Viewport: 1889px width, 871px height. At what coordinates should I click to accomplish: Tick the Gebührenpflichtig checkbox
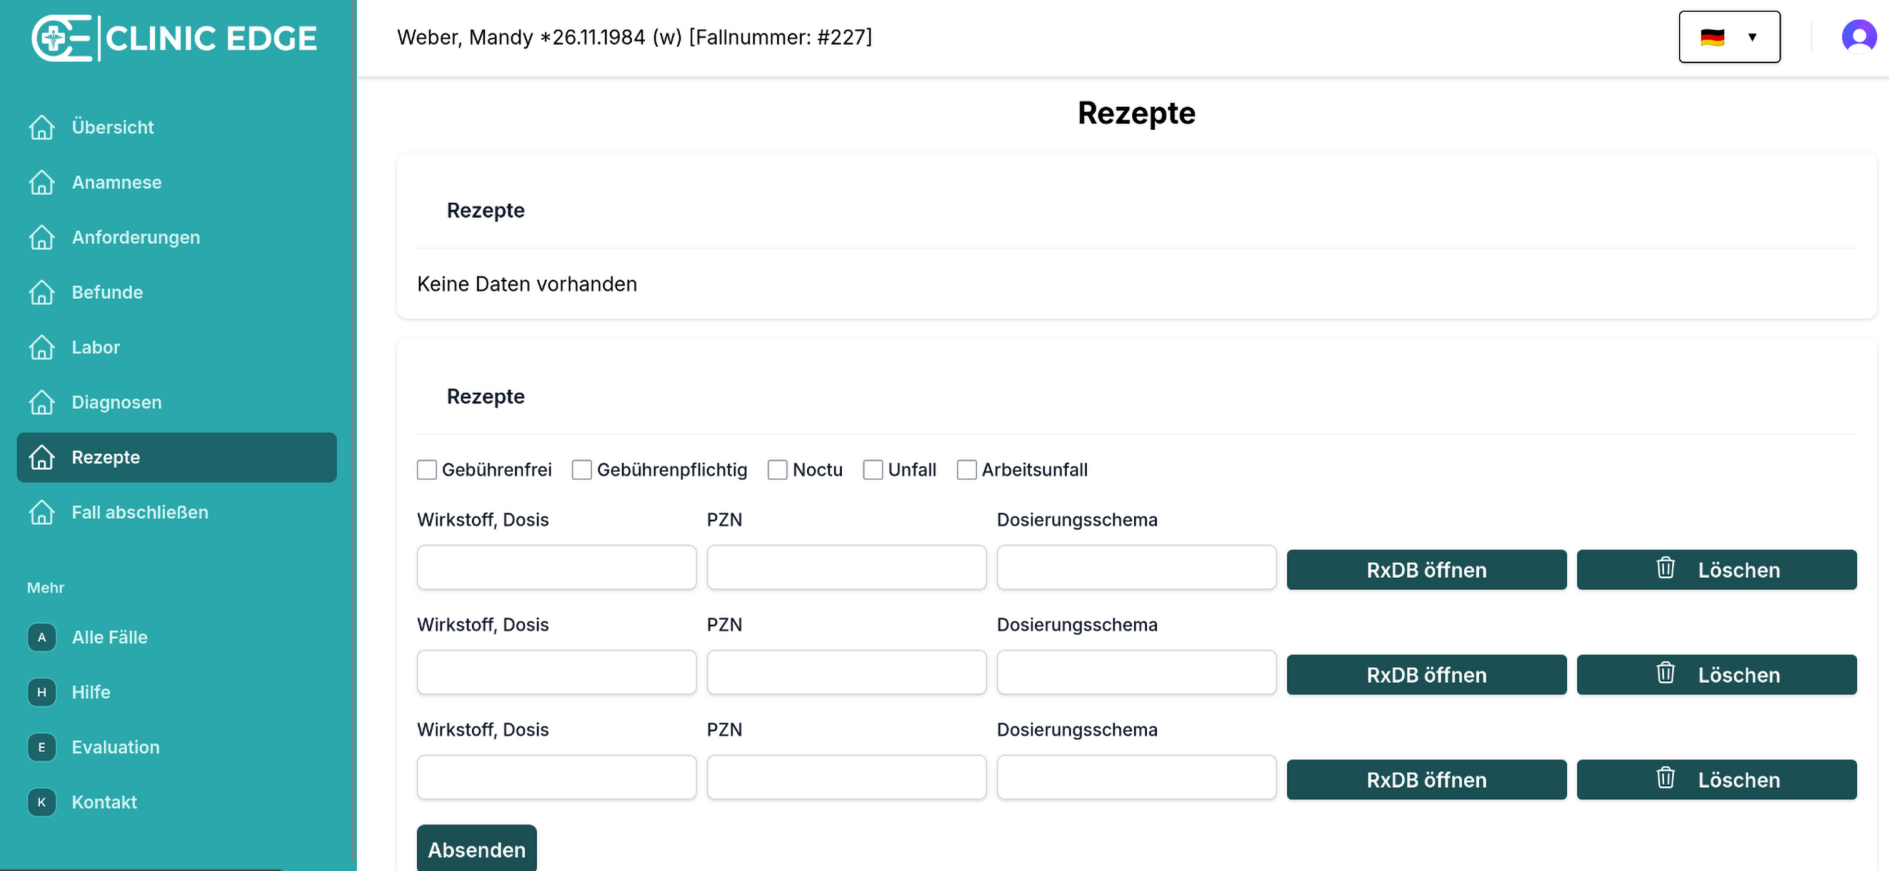click(x=582, y=470)
